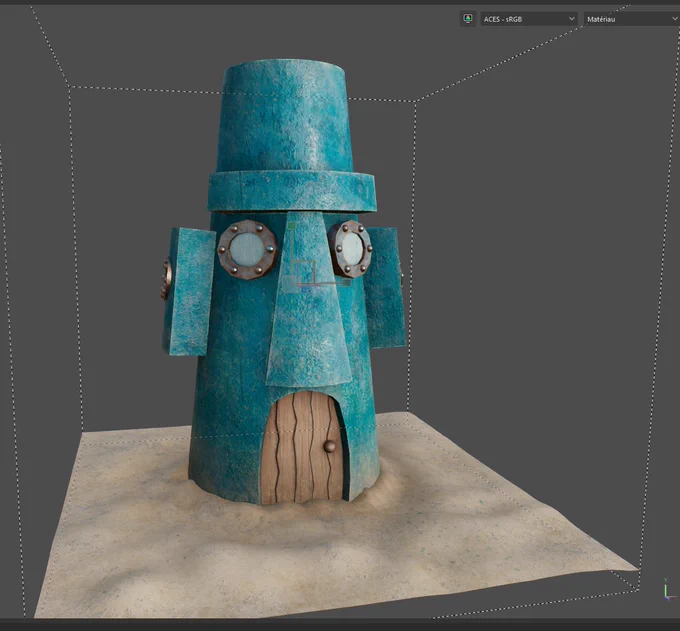Open the Matériau viewport mode dropdown
Screen dimensions: 680x631
632,19
